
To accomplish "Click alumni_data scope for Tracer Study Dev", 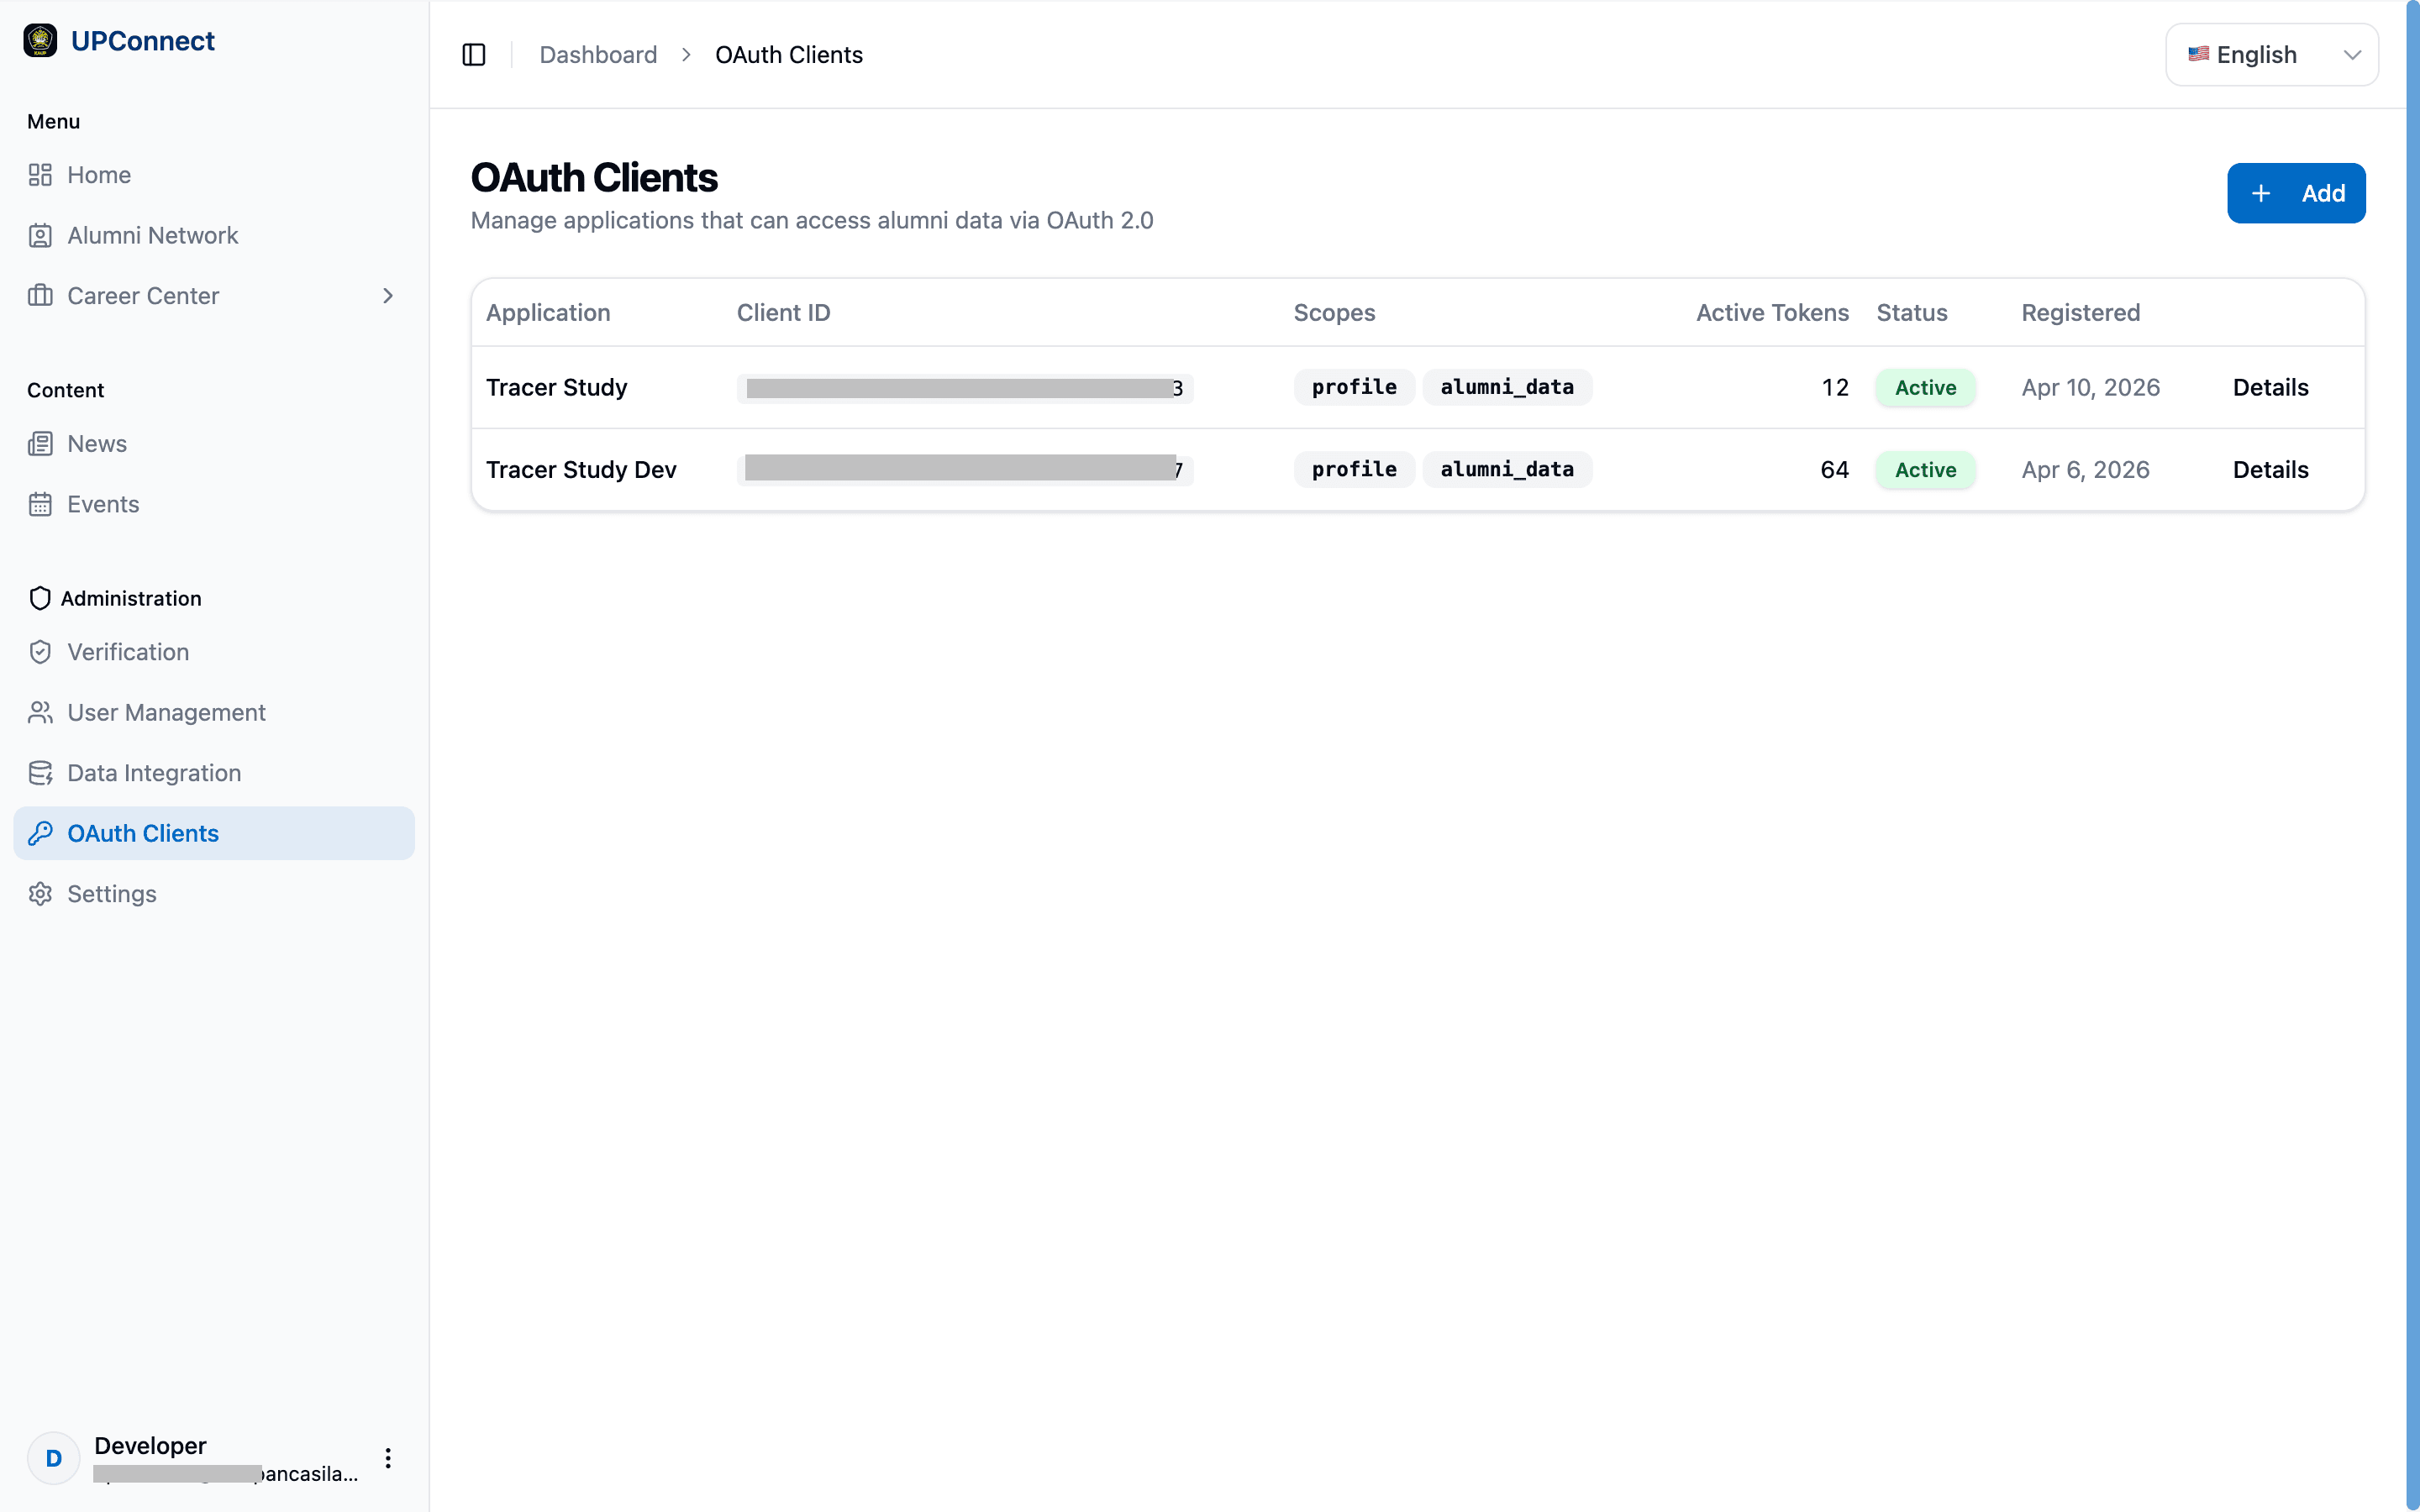I will (1507, 470).
